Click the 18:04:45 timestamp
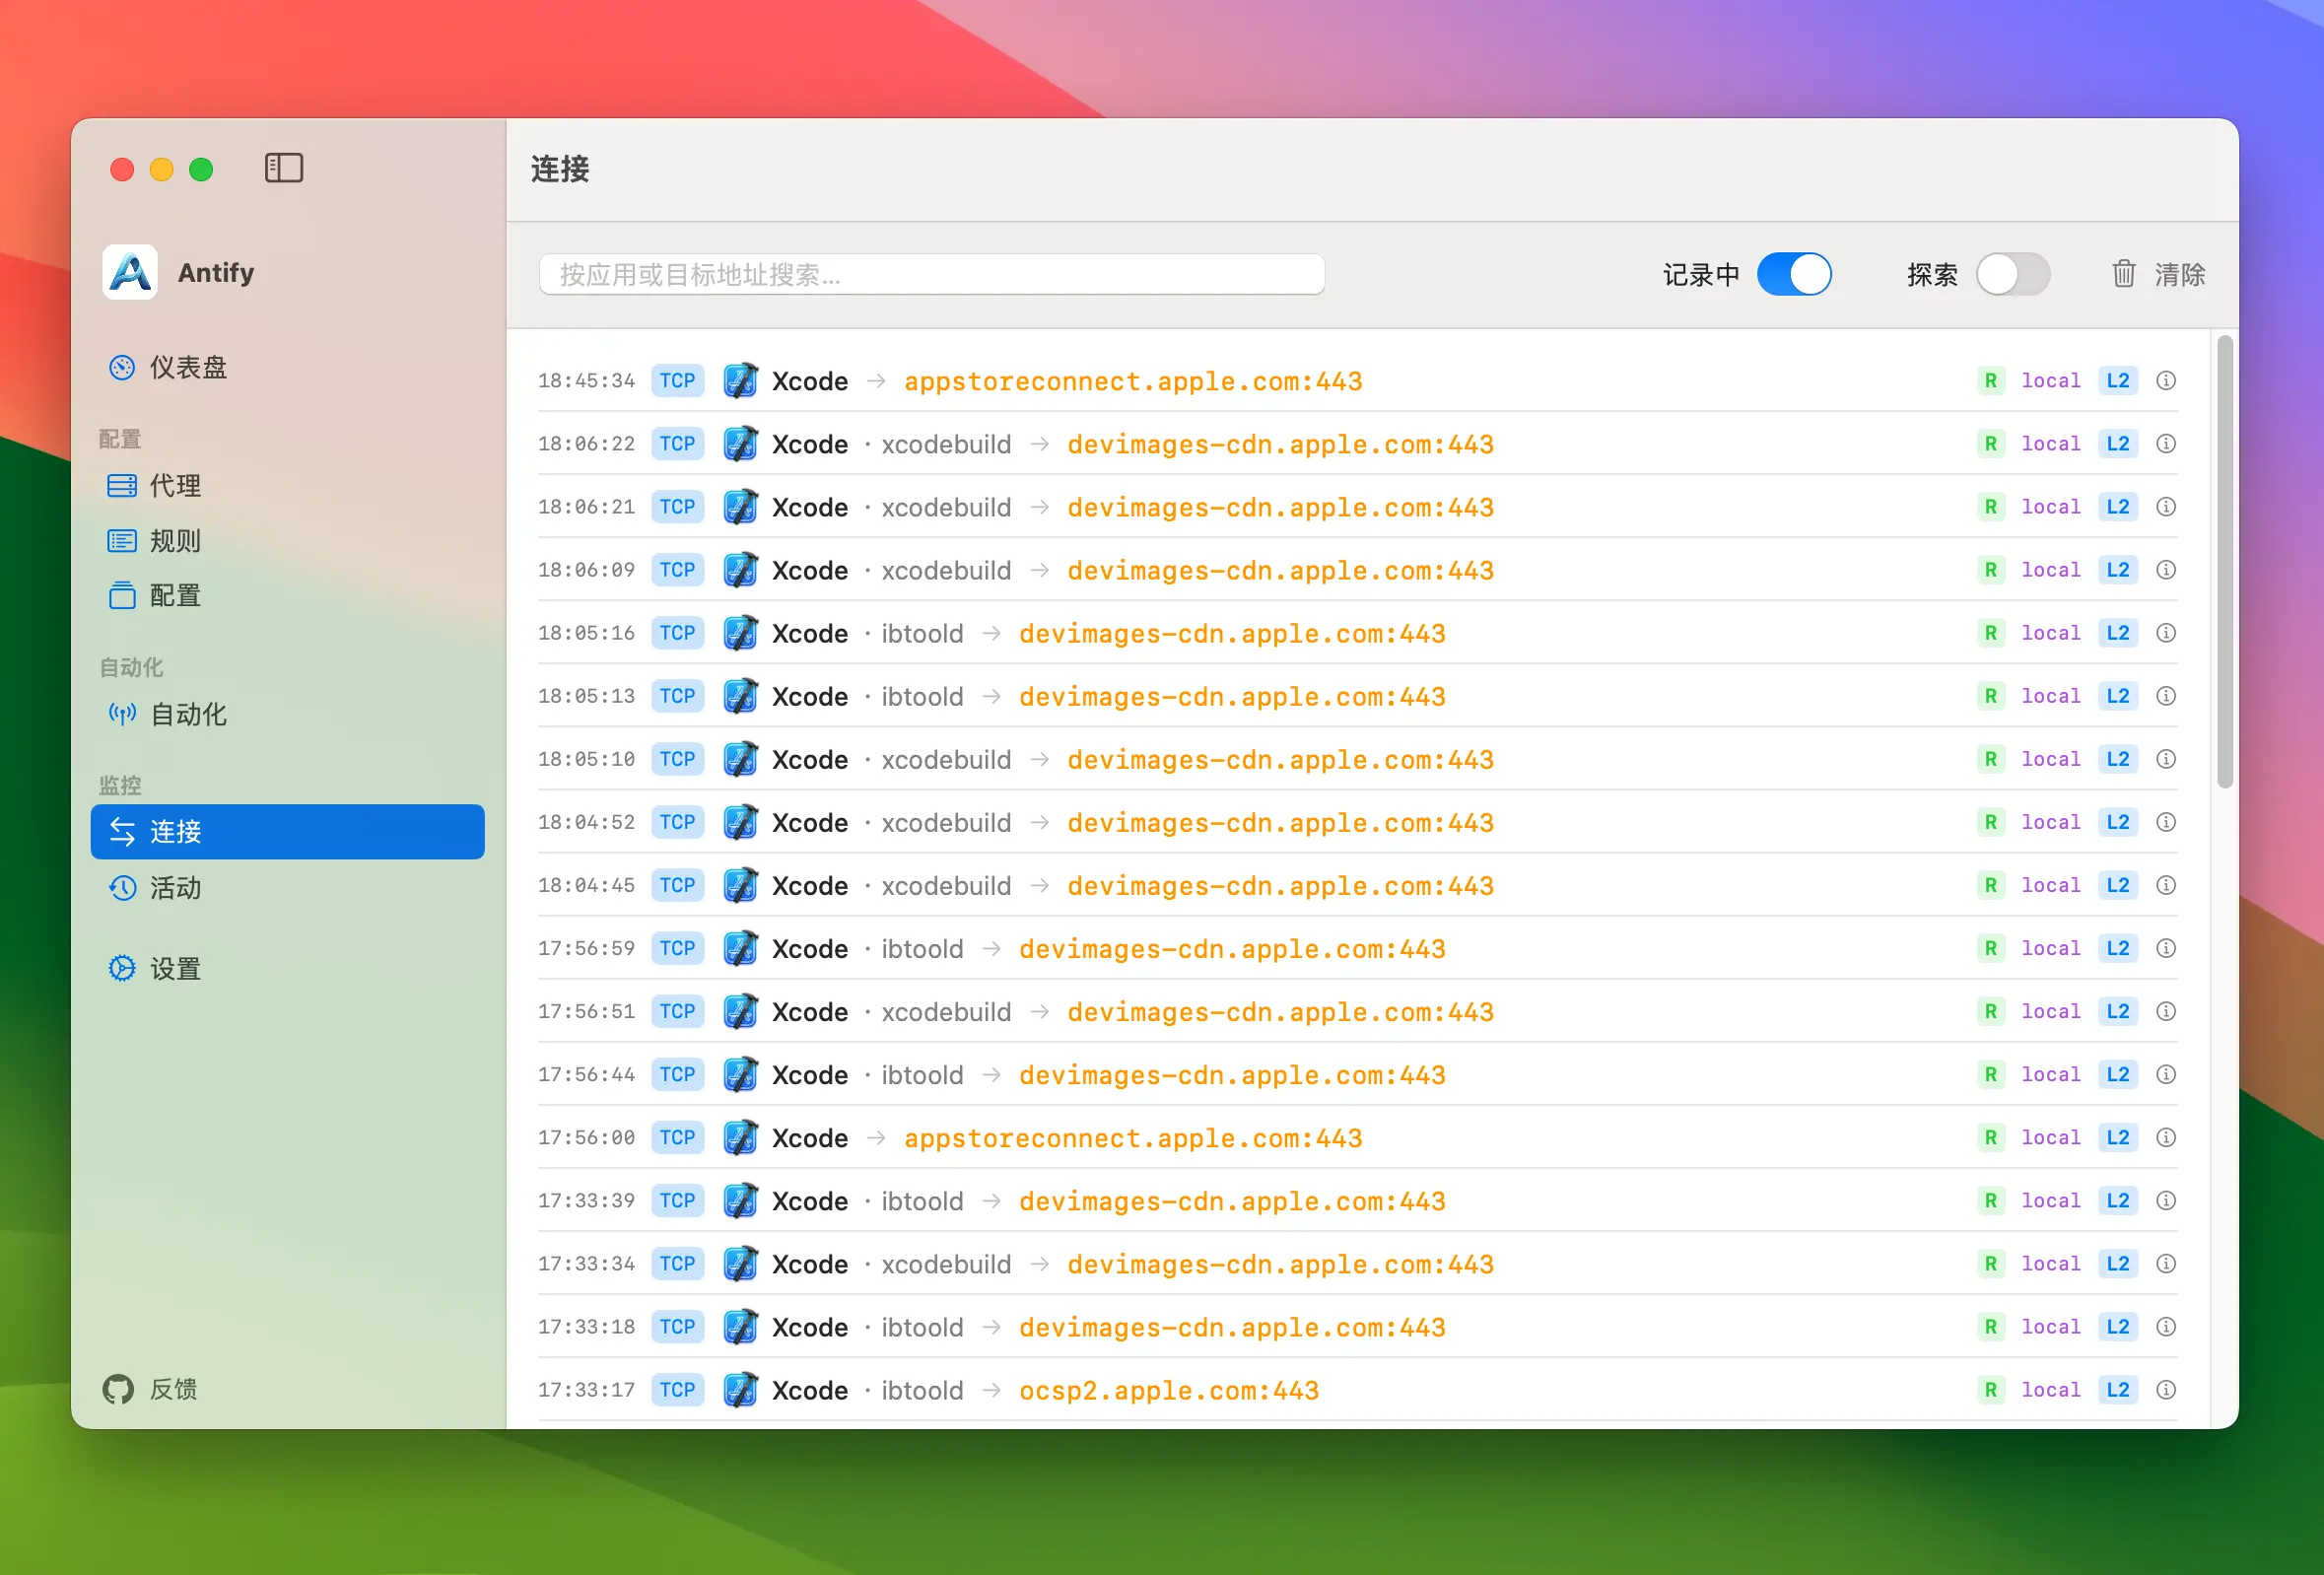This screenshot has width=2324, height=1575. click(586, 885)
